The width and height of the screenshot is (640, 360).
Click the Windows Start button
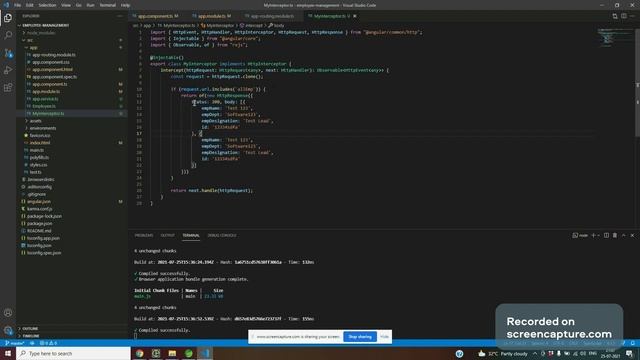click(8, 353)
